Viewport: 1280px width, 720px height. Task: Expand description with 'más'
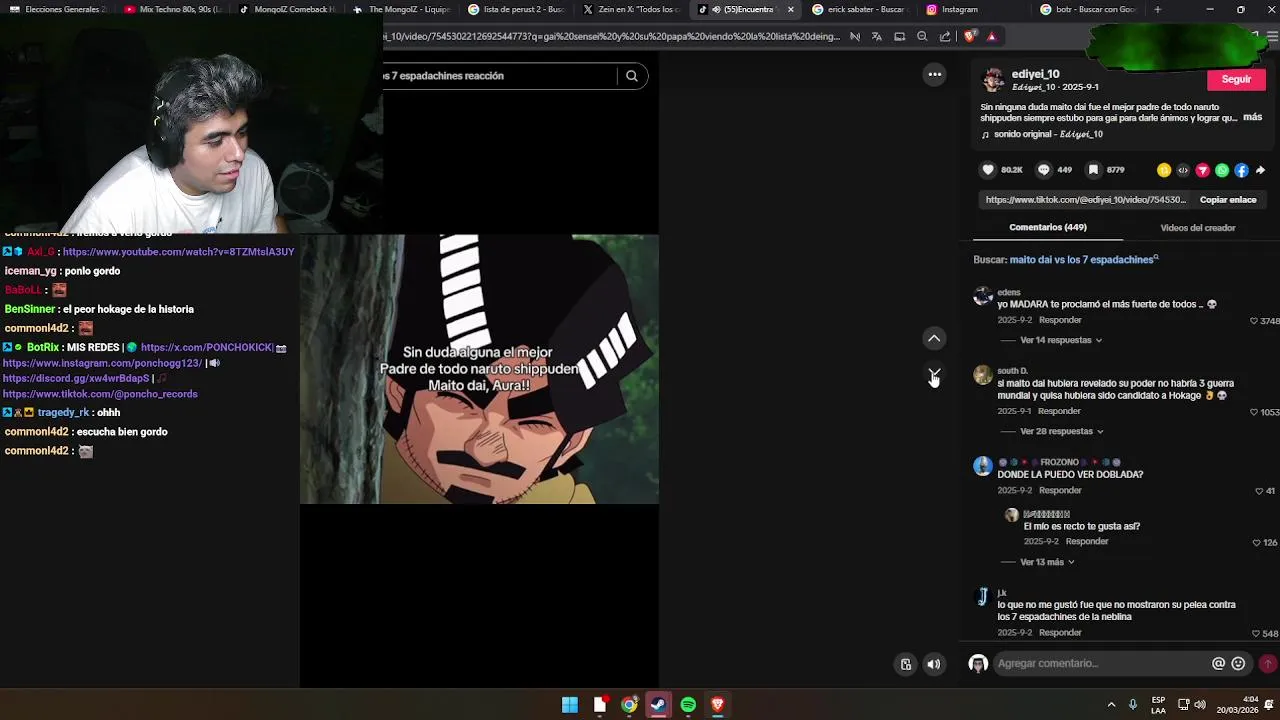1252,117
